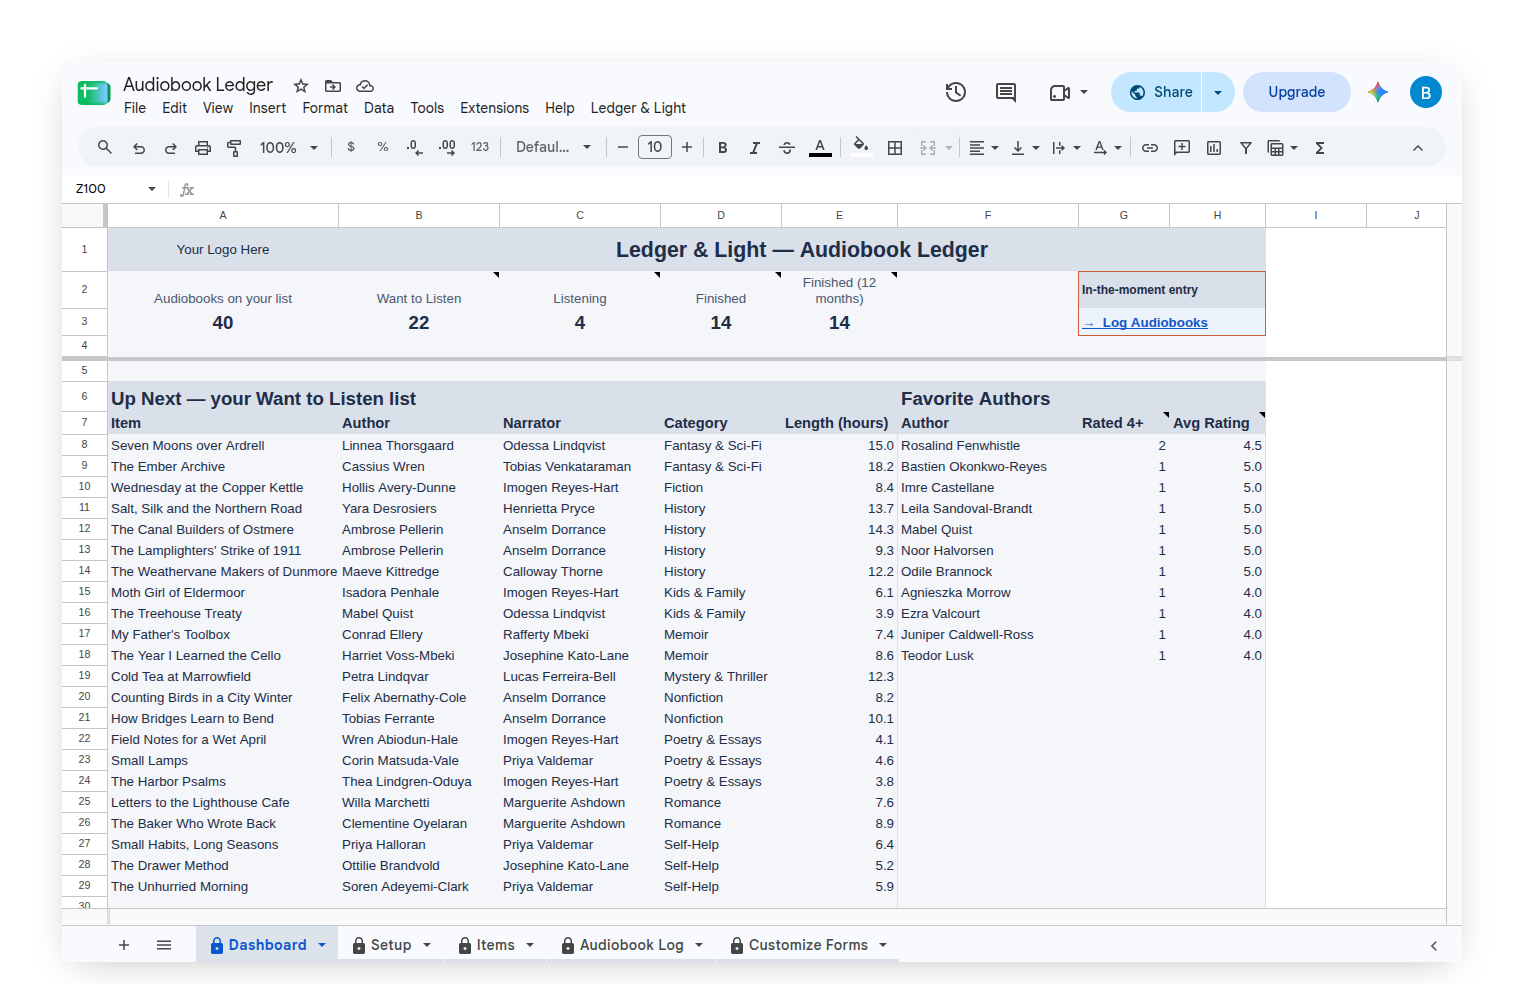Open the File menu
The height and width of the screenshot is (984, 1524).
click(135, 108)
